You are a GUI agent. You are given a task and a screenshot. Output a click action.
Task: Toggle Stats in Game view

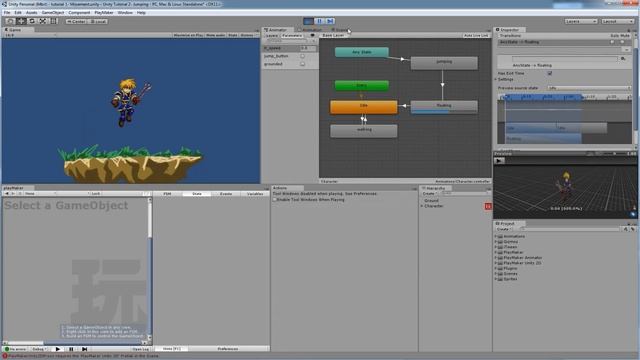[x=233, y=36]
